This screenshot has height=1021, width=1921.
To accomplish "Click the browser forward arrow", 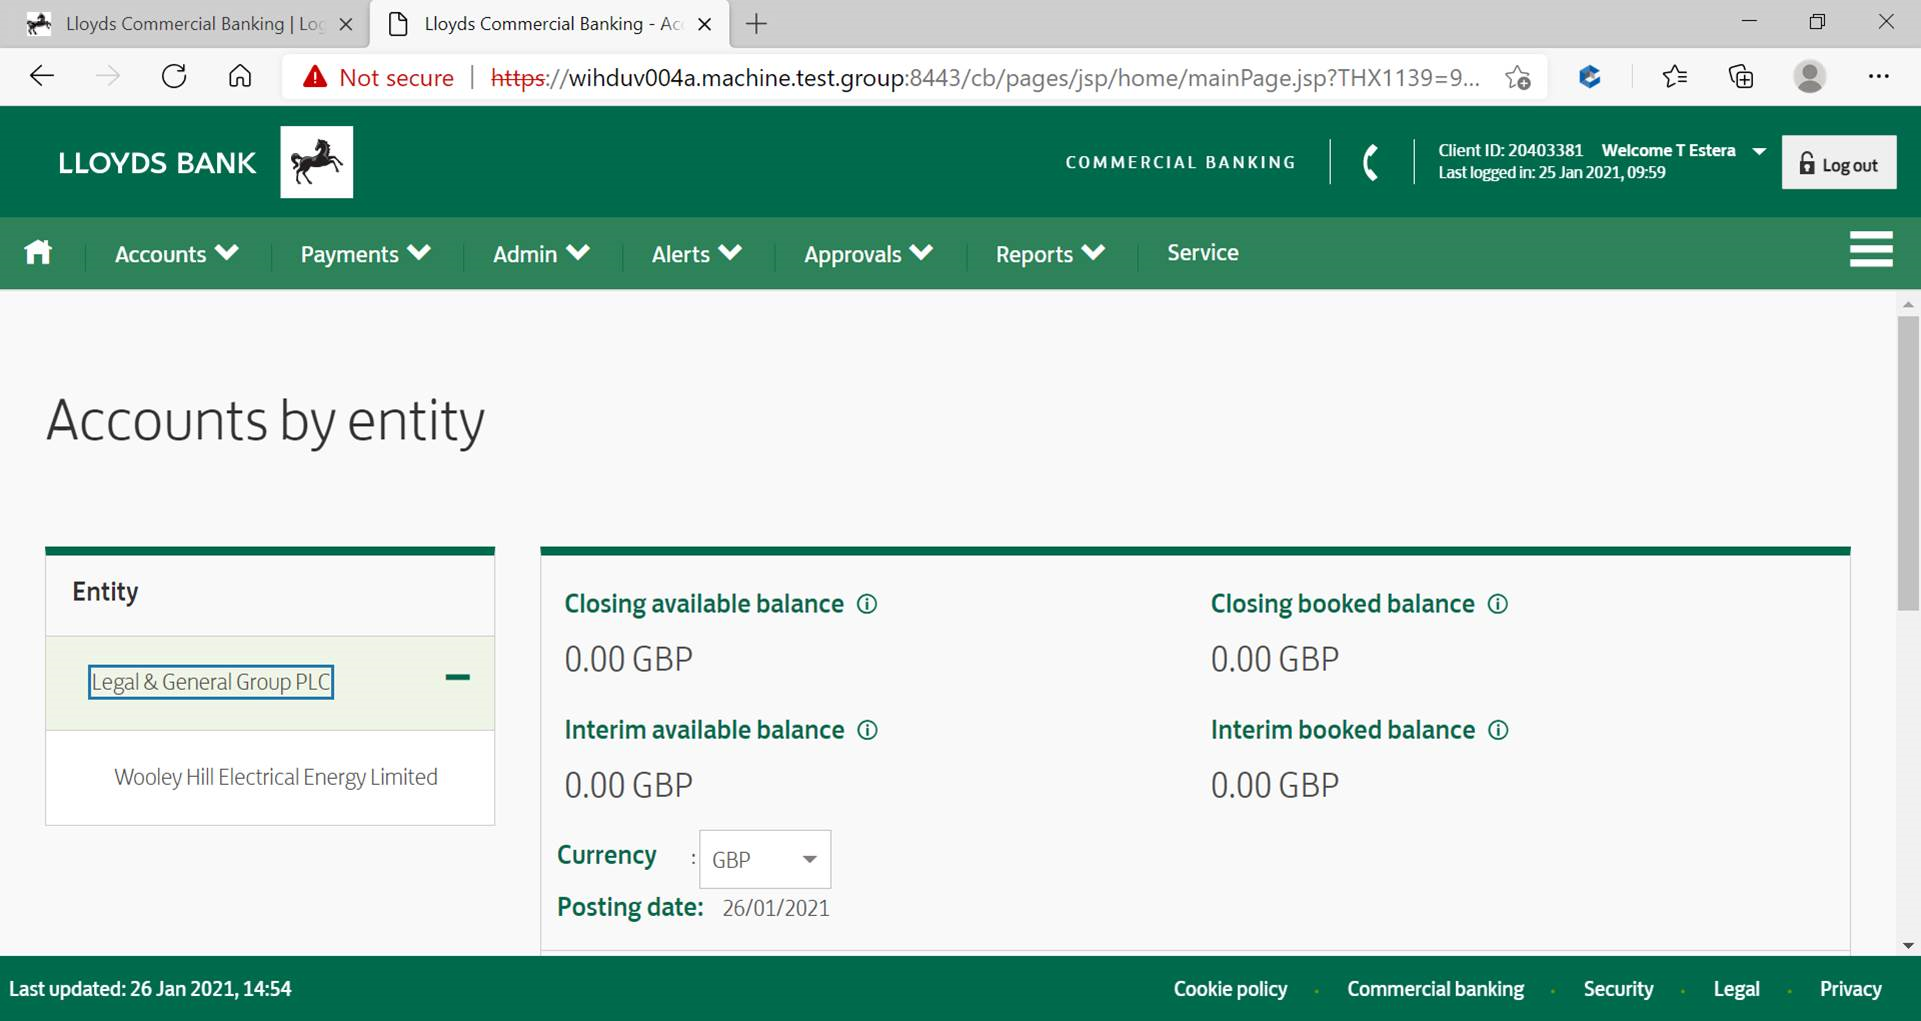I will 108,76.
